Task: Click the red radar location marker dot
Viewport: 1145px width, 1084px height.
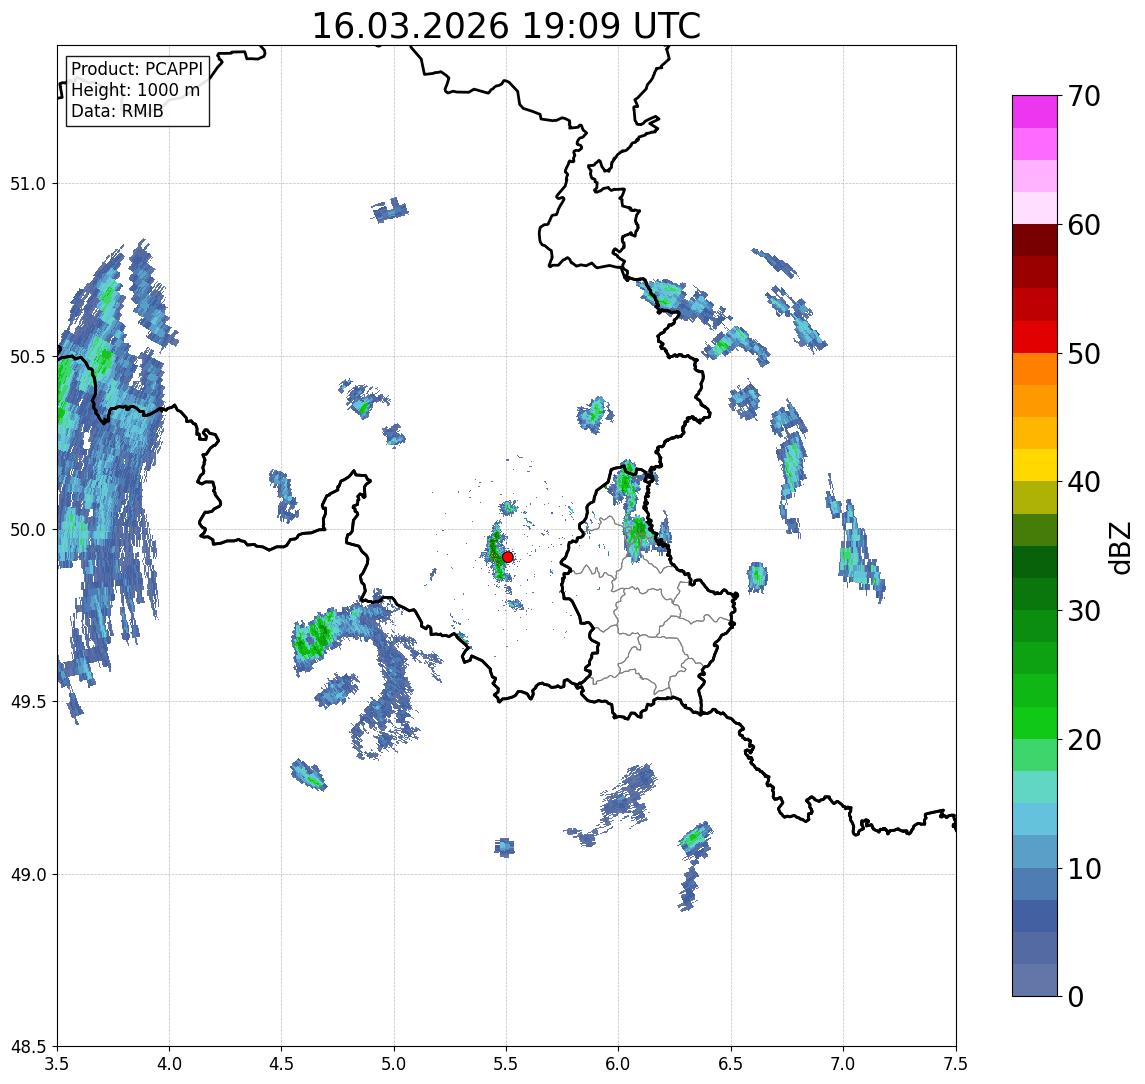Action: [x=508, y=557]
